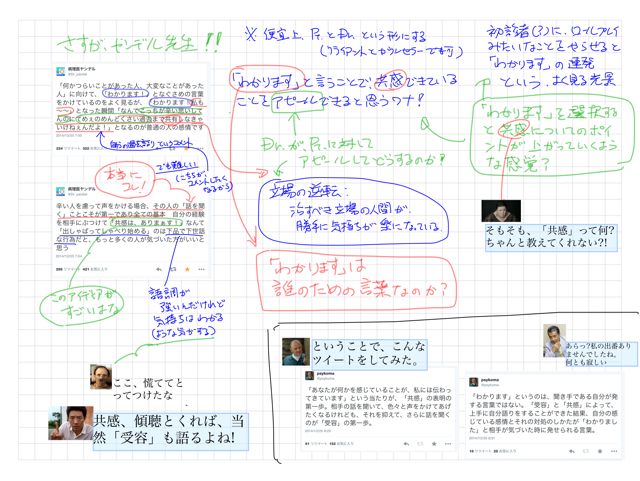The height and width of the screenshot is (481, 640).
Task: Favorite the psykoma 「わかります」というのは tweet
Action: click(600, 451)
